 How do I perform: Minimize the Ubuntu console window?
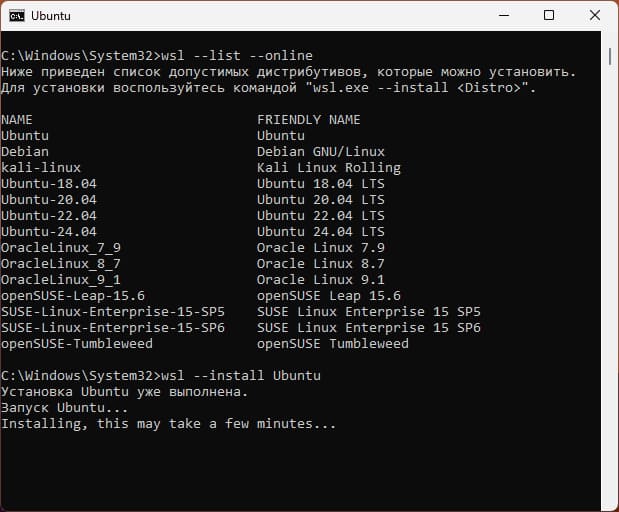pos(504,15)
